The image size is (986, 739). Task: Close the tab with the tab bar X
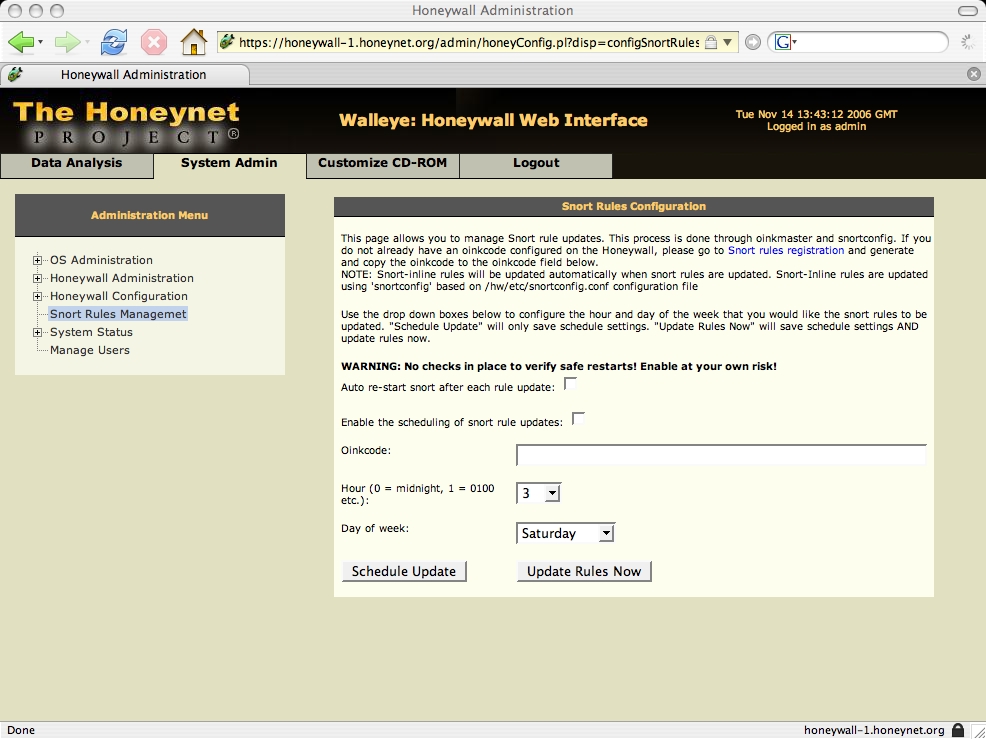point(973,74)
